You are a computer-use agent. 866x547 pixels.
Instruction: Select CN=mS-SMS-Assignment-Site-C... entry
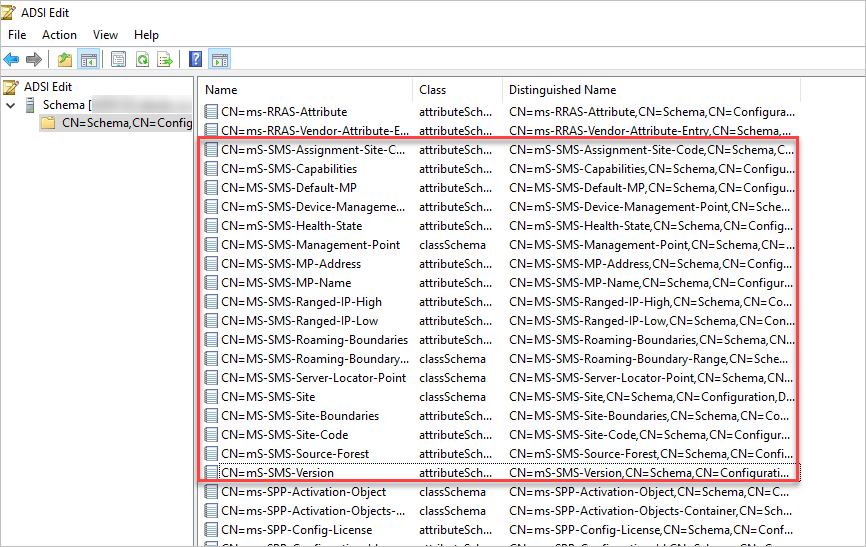pos(313,150)
